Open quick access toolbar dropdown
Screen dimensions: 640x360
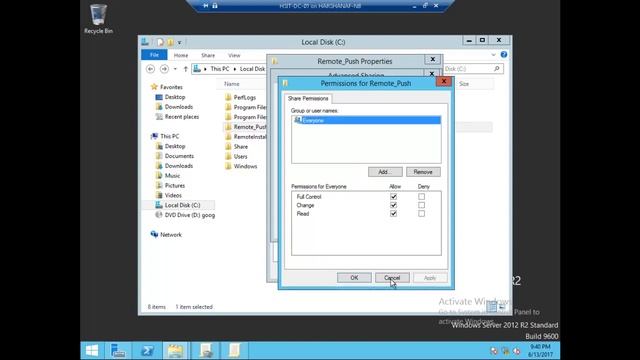click(179, 42)
